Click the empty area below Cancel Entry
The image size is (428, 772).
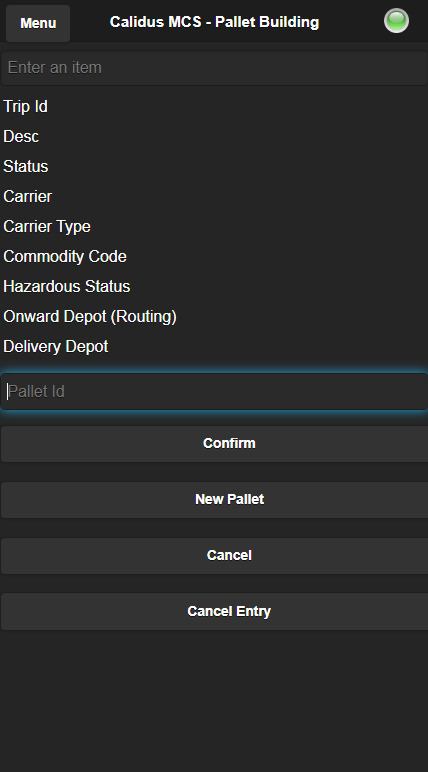tap(214, 699)
